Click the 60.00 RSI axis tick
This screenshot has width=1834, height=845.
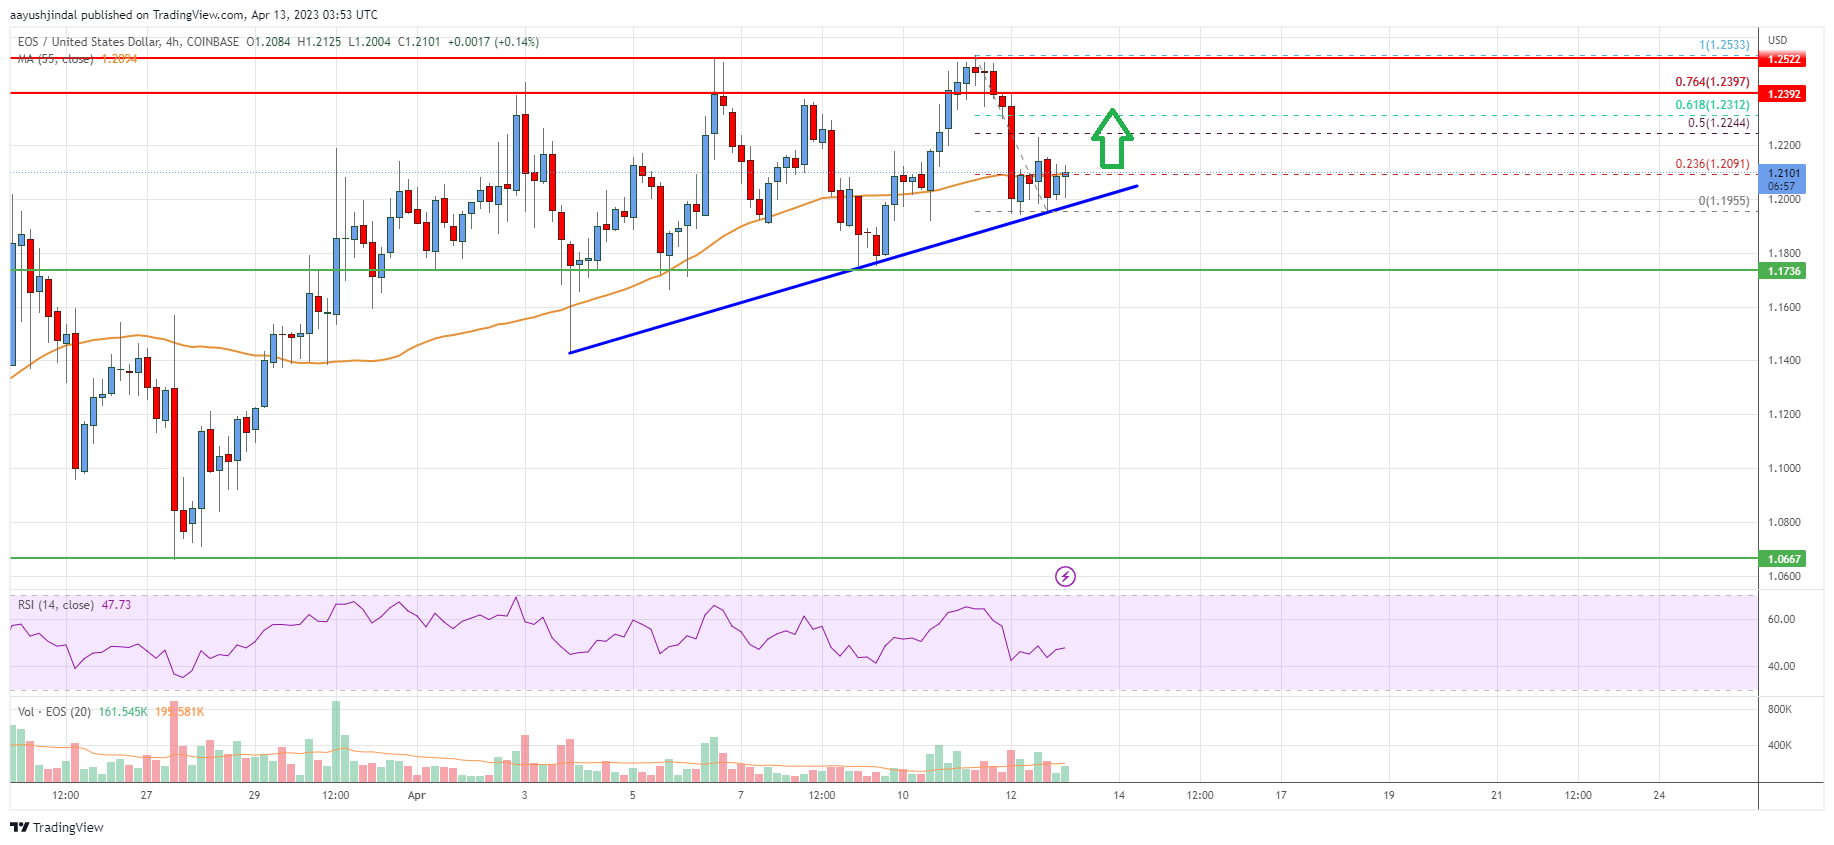click(1781, 620)
